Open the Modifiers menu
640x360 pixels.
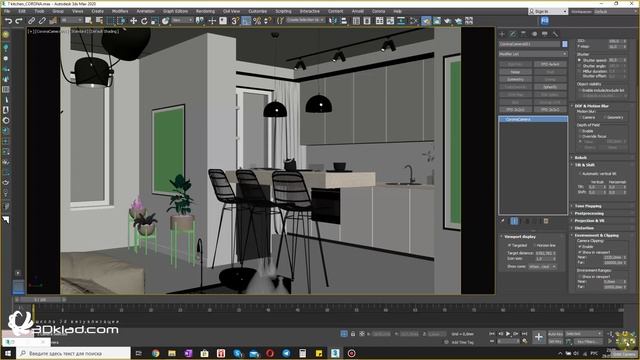pos(120,11)
